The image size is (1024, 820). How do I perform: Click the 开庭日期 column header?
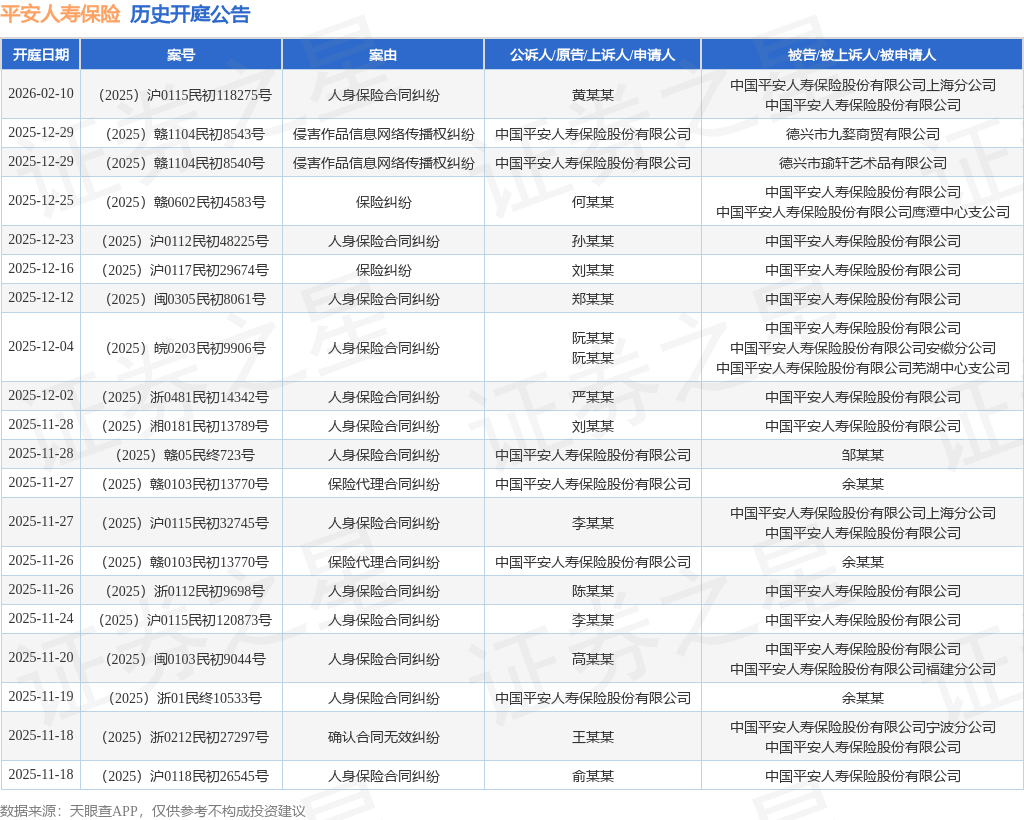pos(40,55)
